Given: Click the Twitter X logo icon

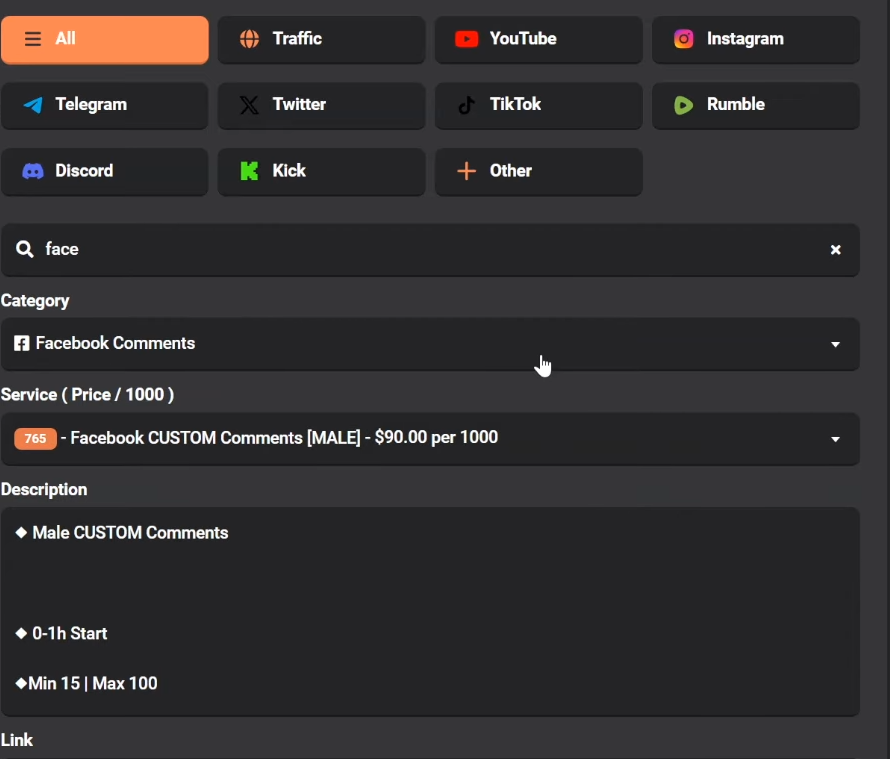Looking at the screenshot, I should [249, 105].
